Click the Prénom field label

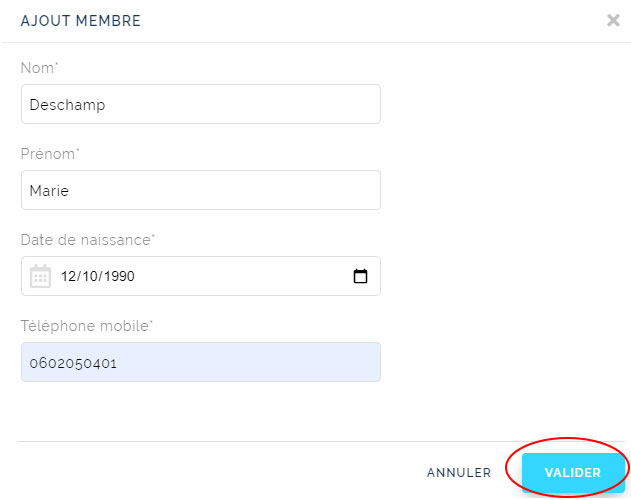(x=50, y=154)
